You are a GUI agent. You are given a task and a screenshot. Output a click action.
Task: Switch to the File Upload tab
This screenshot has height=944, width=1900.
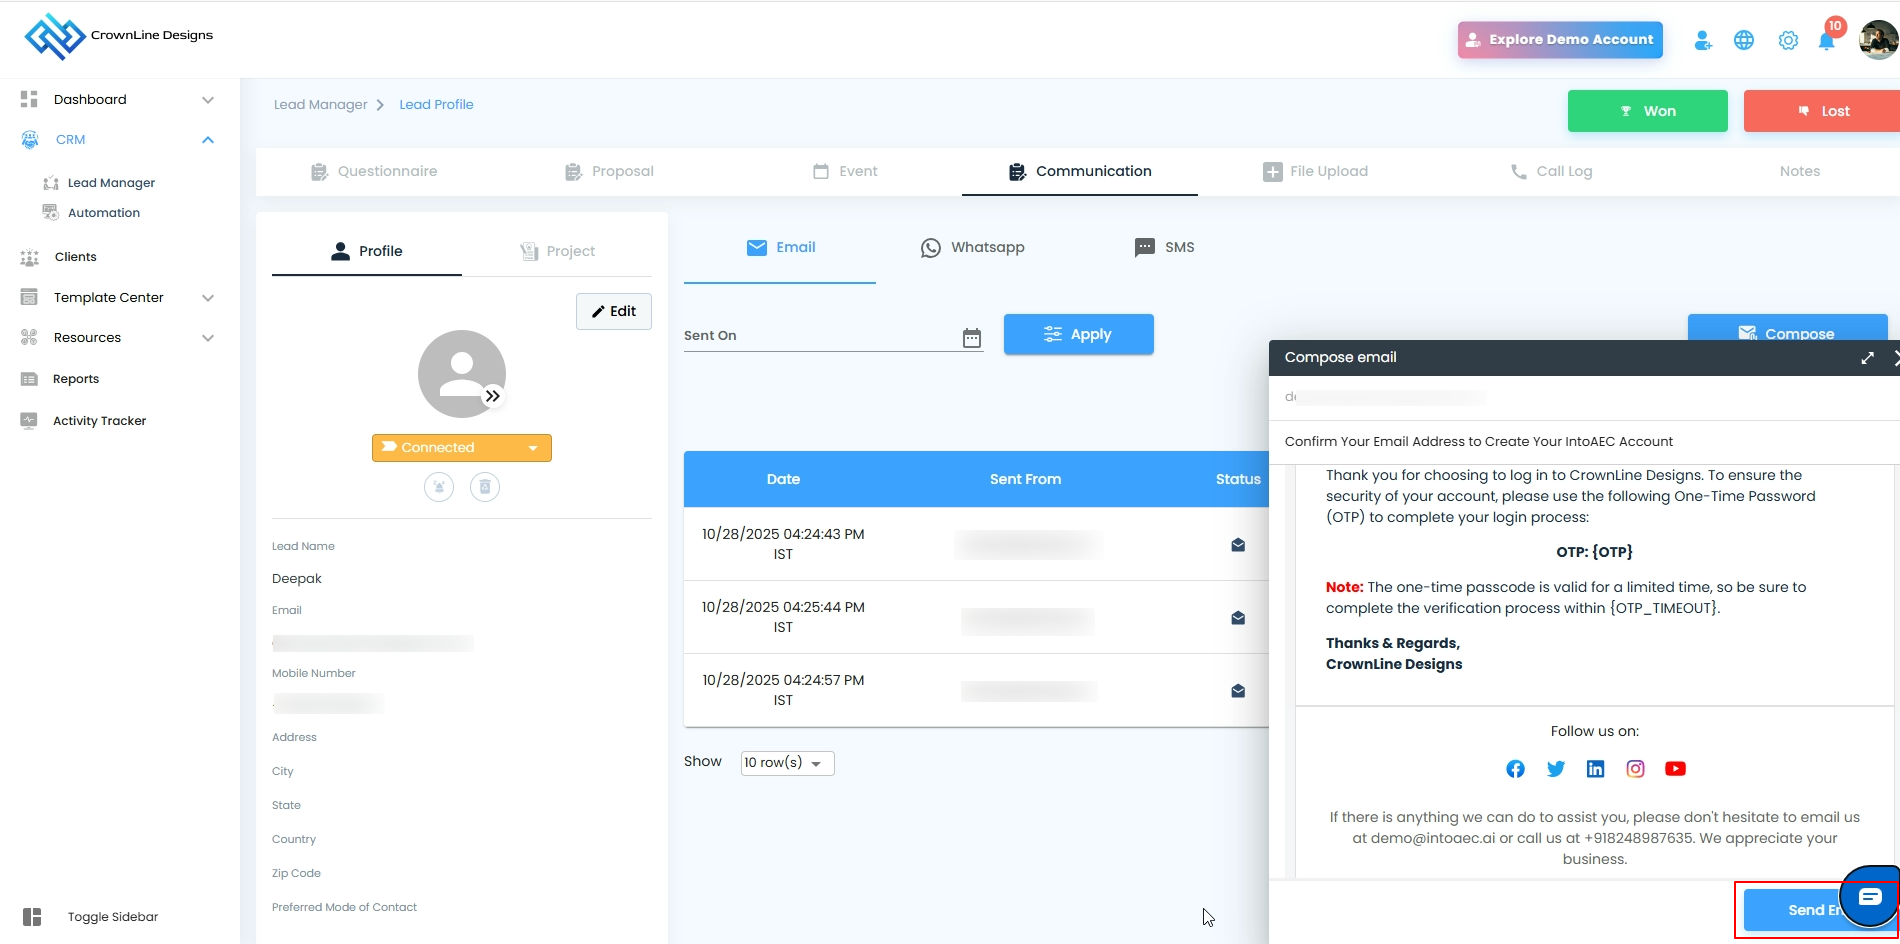click(1316, 172)
